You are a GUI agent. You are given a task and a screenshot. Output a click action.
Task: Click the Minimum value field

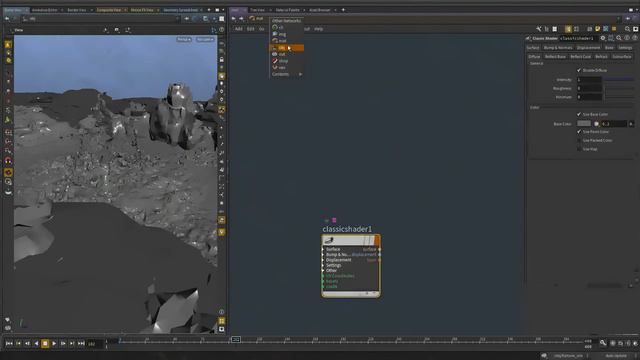coord(589,97)
